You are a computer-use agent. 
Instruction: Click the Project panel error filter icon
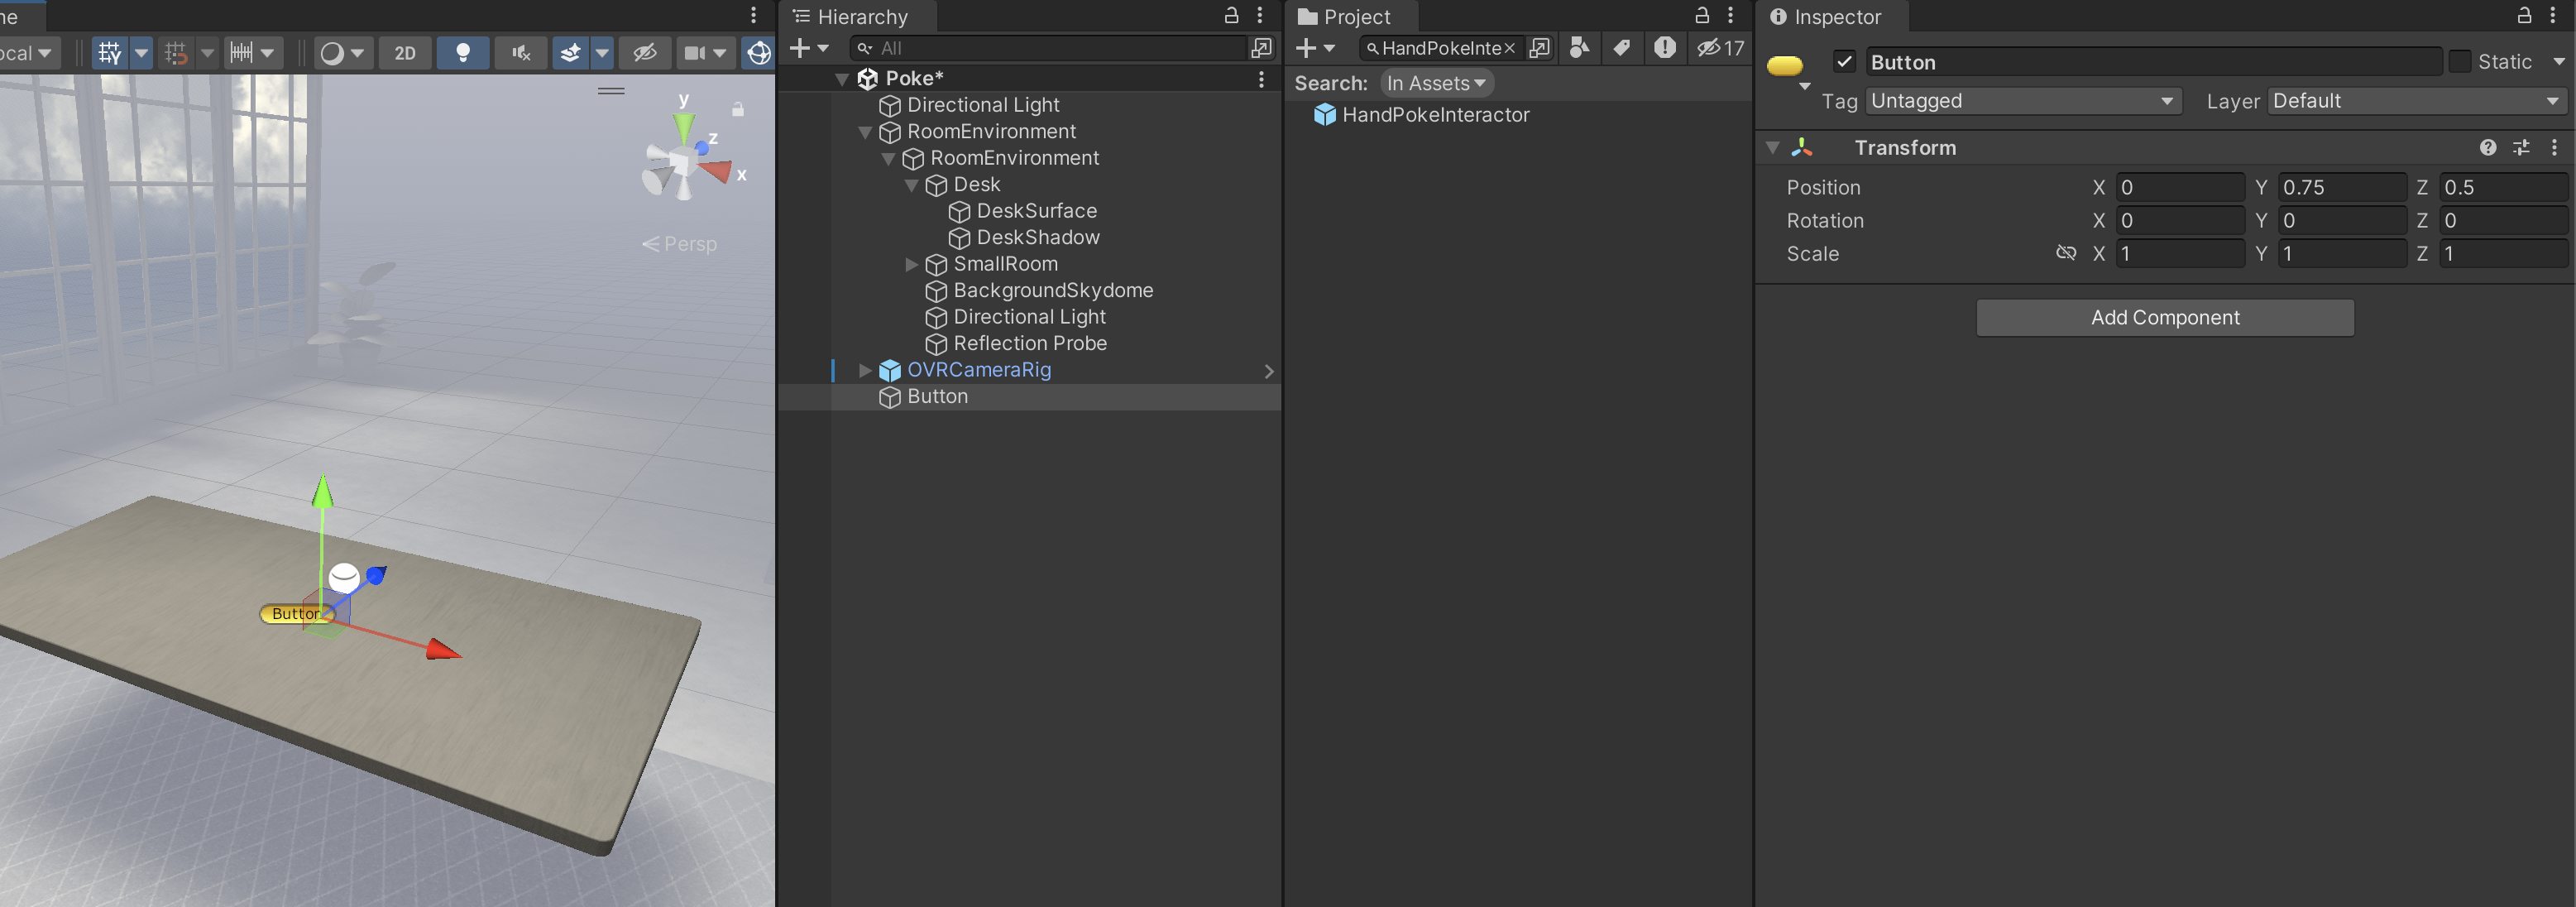1664,48
